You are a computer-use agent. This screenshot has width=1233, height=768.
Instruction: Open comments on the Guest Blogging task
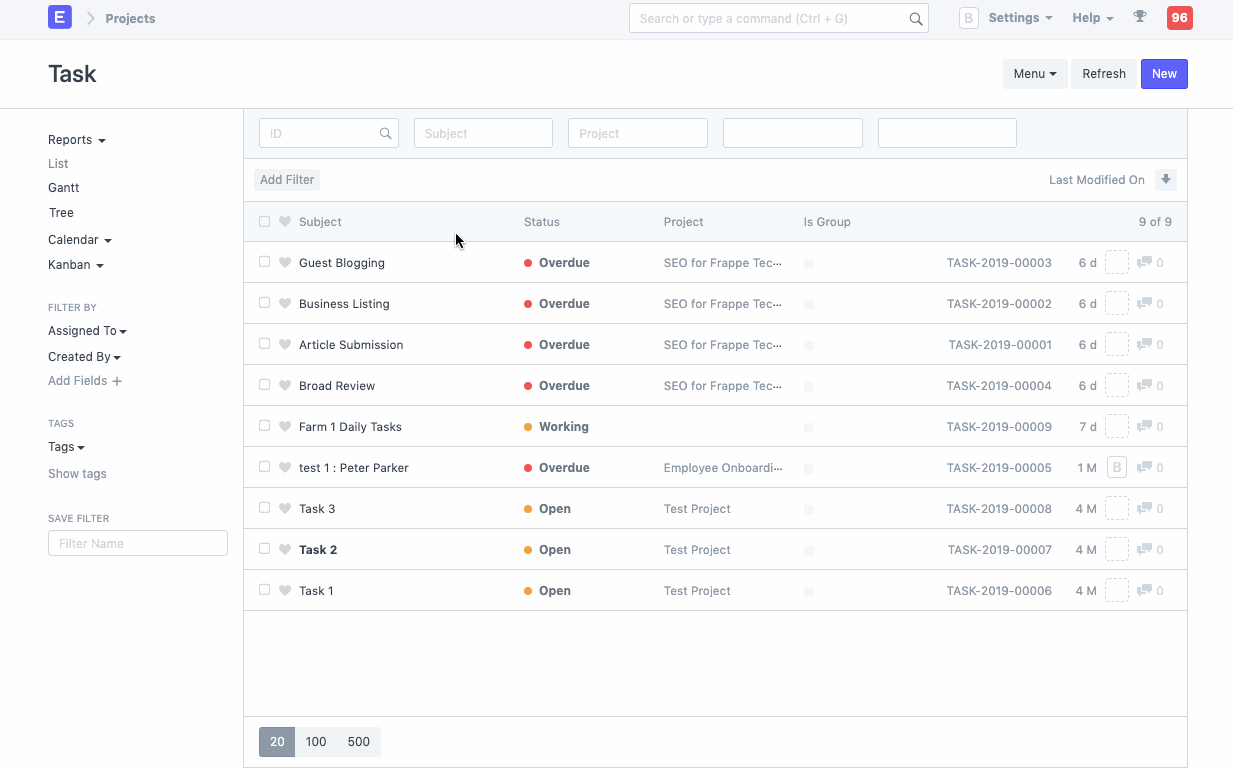point(1147,262)
